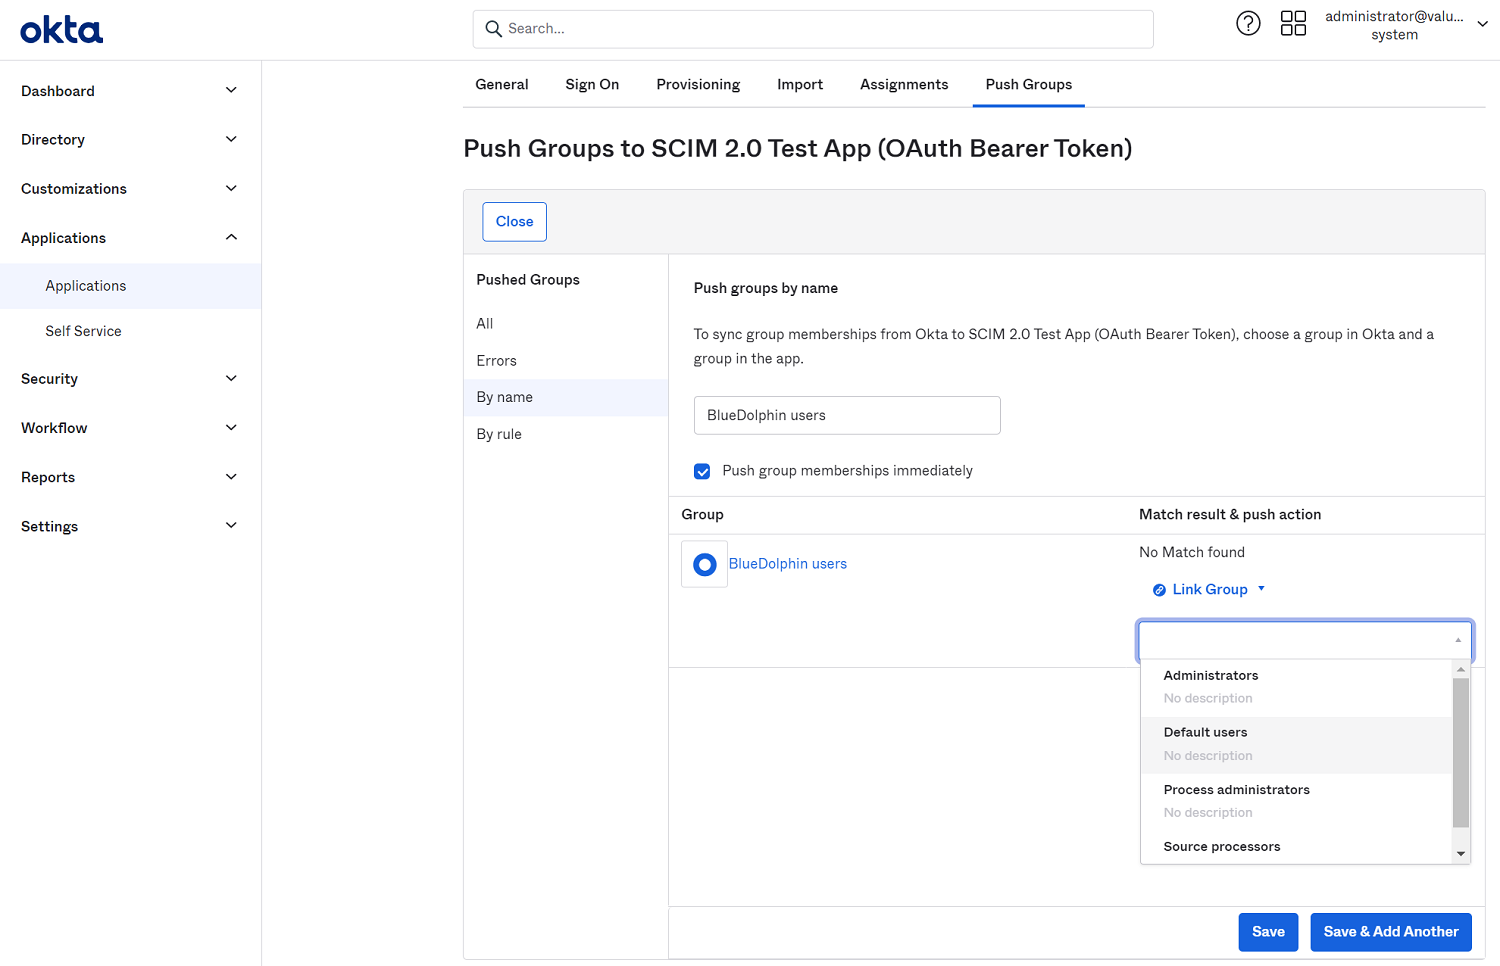Choose Source processors from the group list
The image size is (1500, 966).
coord(1296,847)
